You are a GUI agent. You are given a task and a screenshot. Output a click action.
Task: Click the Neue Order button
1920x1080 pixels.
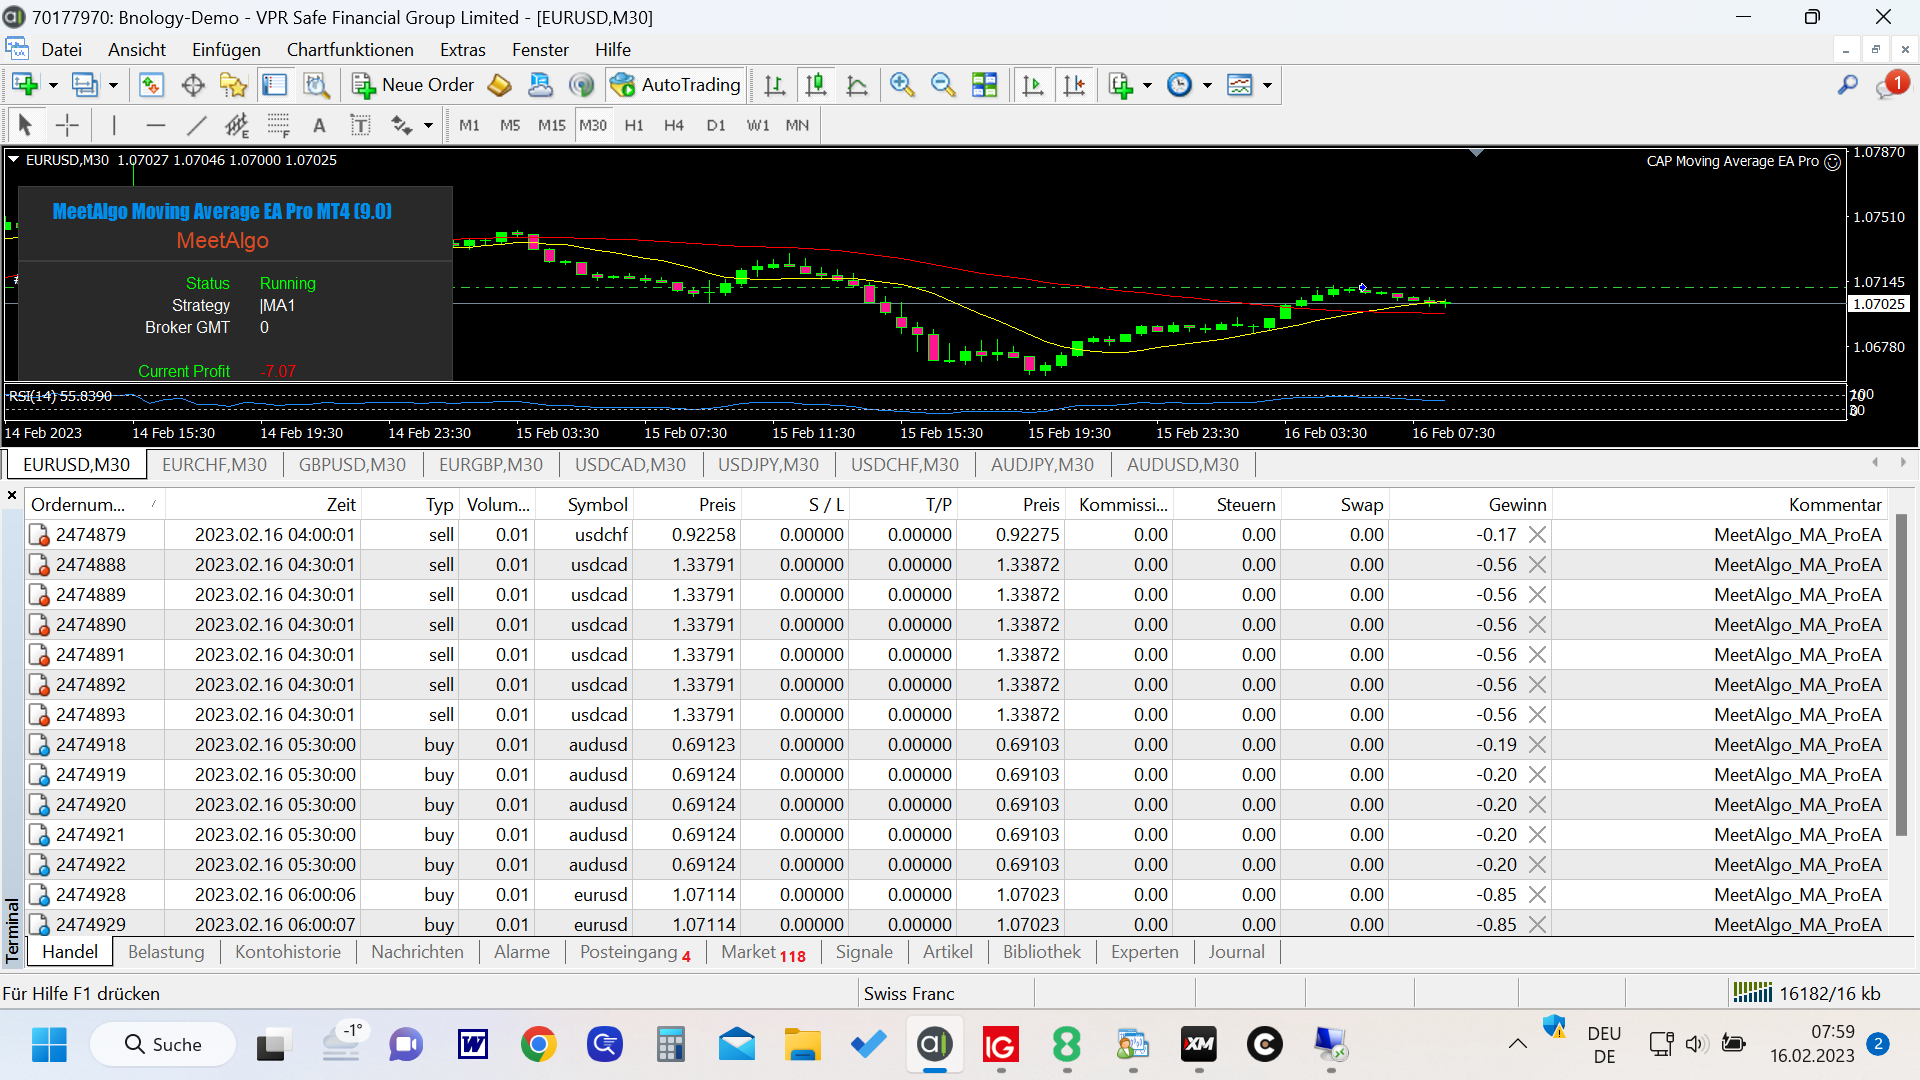412,85
